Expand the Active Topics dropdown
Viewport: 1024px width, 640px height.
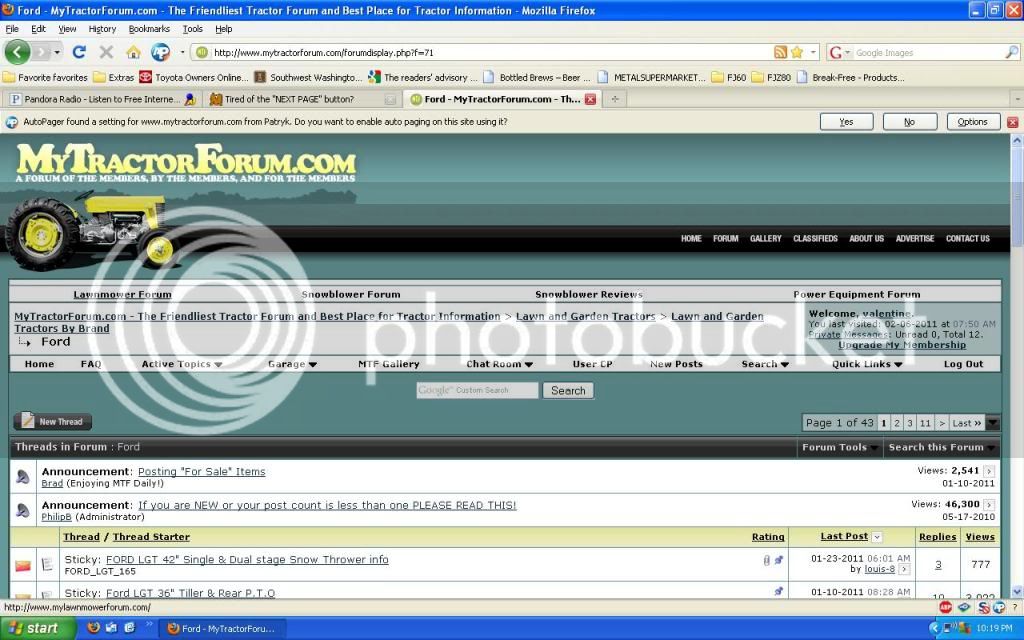tap(181, 364)
